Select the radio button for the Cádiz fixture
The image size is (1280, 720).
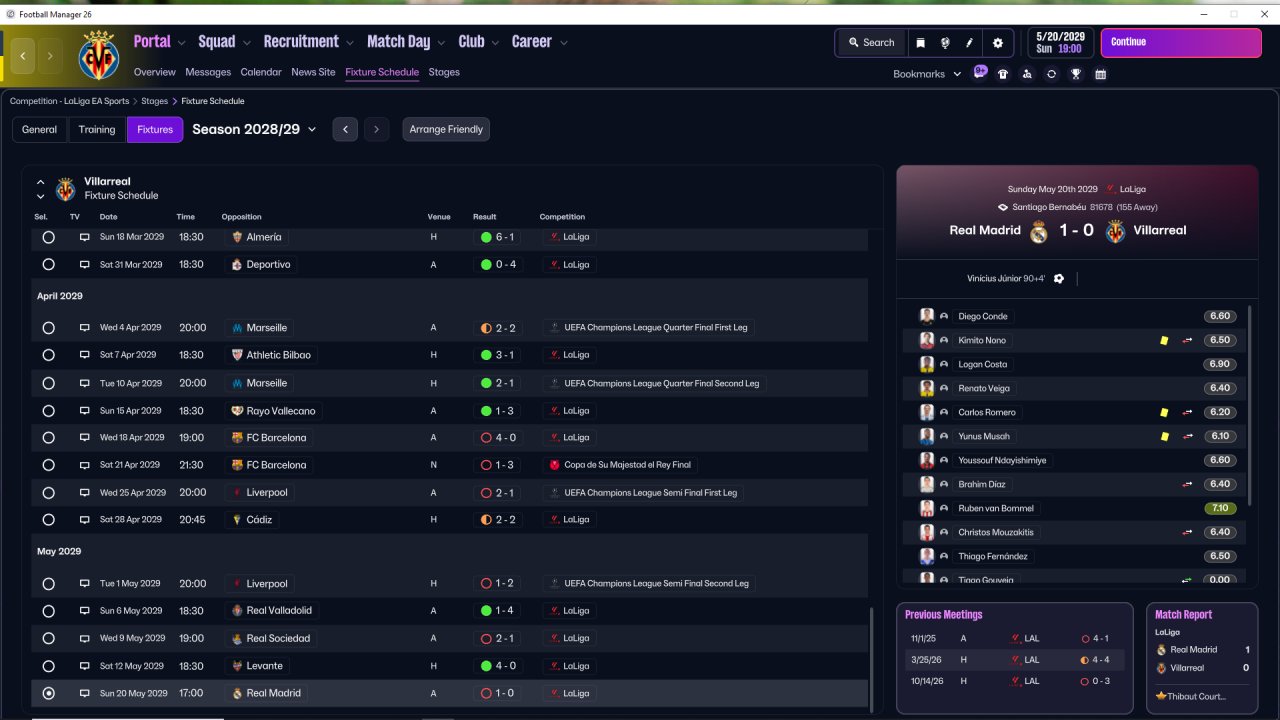[x=48, y=520]
